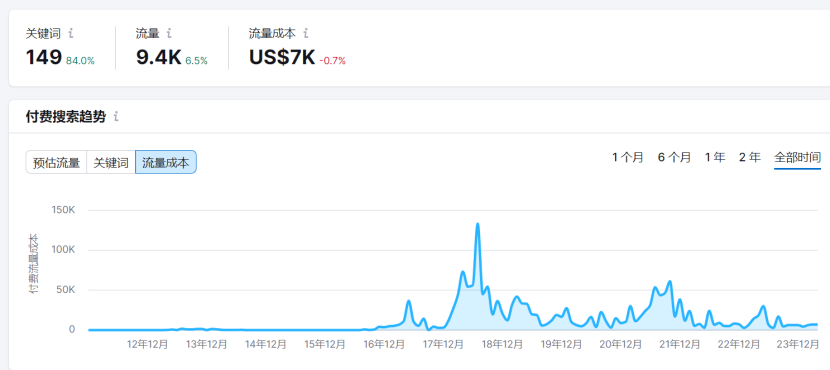Open info icon next to 流量

(169, 34)
